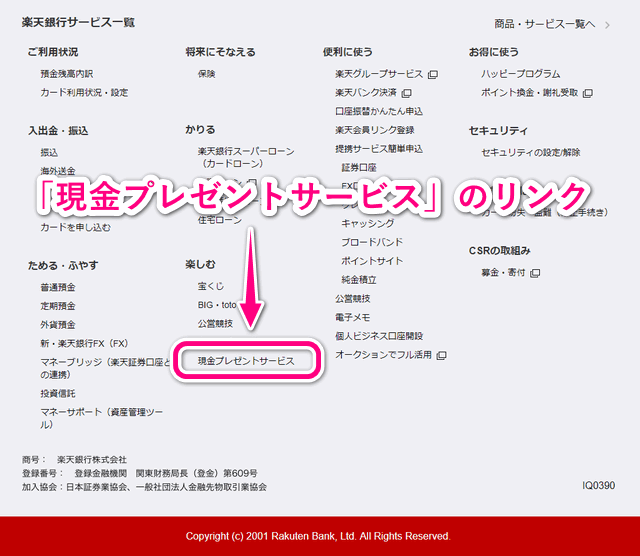Open 定期預金 link
Image resolution: width=640 pixels, height=556 pixels.
(58, 306)
